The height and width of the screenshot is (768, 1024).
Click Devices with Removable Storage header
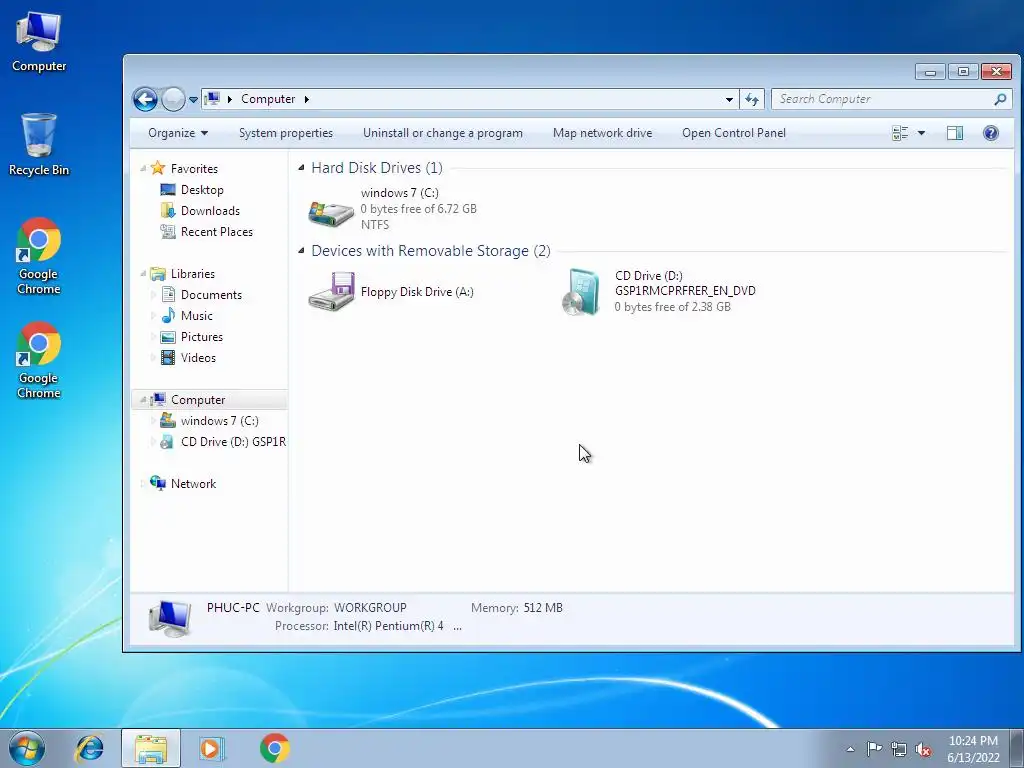(430, 251)
